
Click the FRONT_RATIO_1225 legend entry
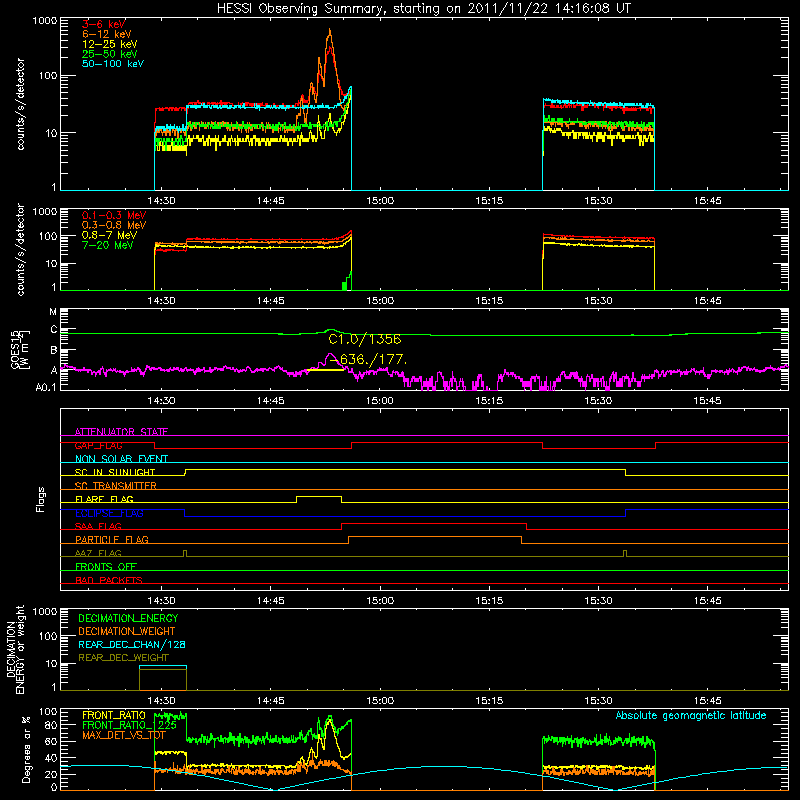click(129, 725)
